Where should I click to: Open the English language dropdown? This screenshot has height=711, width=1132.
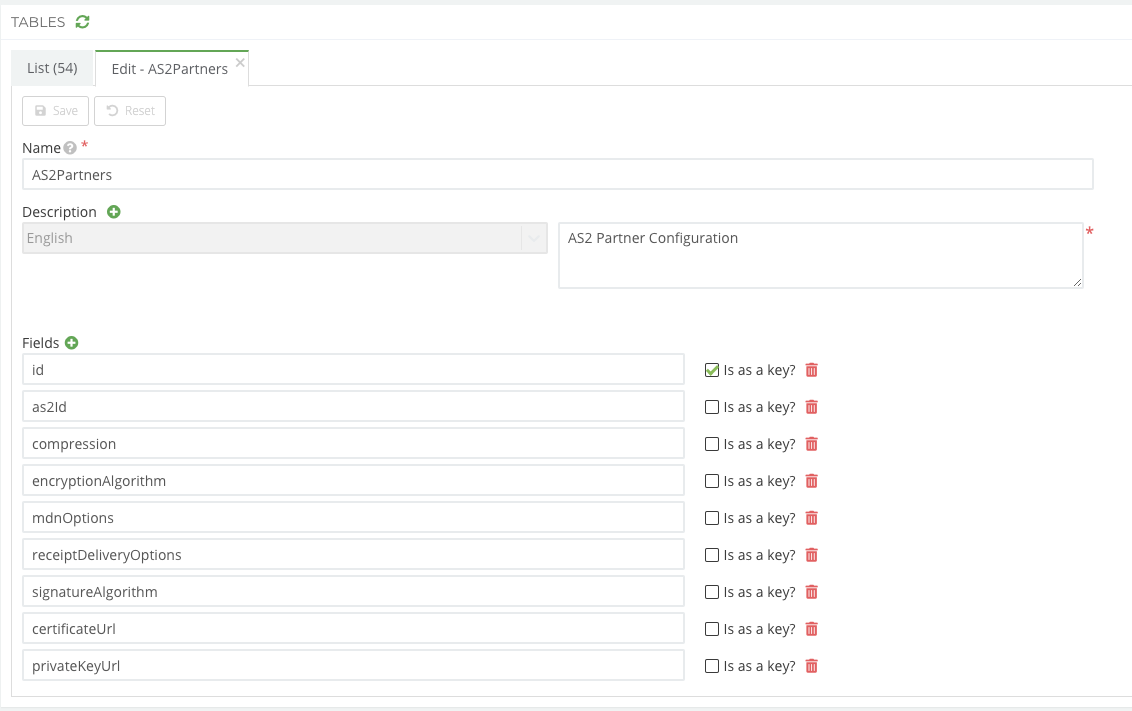284,238
